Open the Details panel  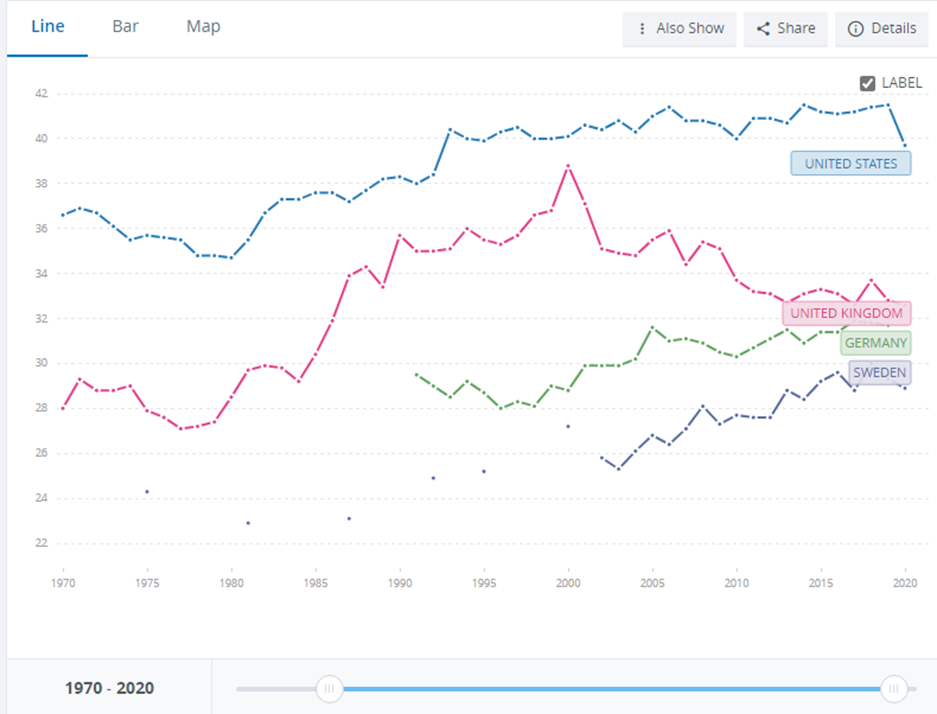(881, 29)
